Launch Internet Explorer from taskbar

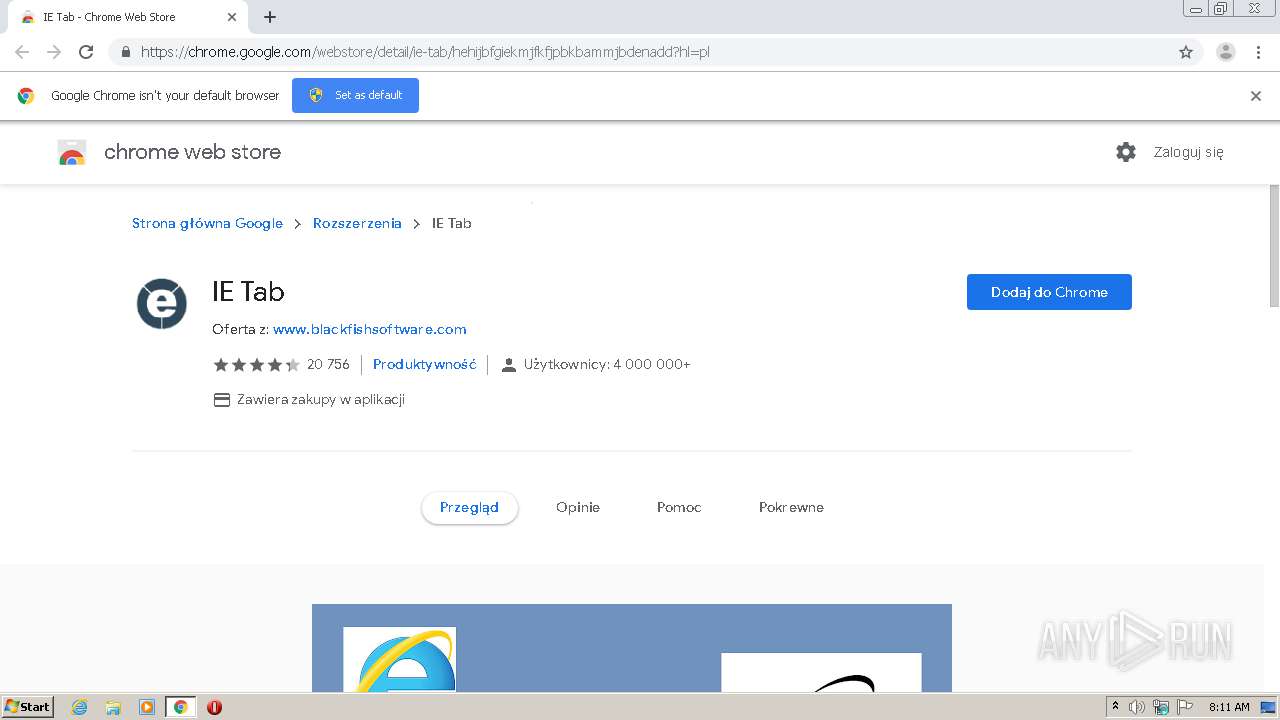coord(80,707)
